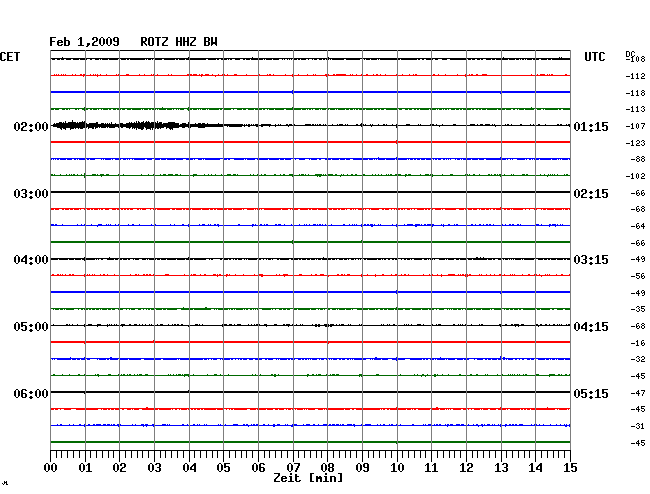Select minute tick label '01'
650x494 pixels.
click(x=85, y=468)
